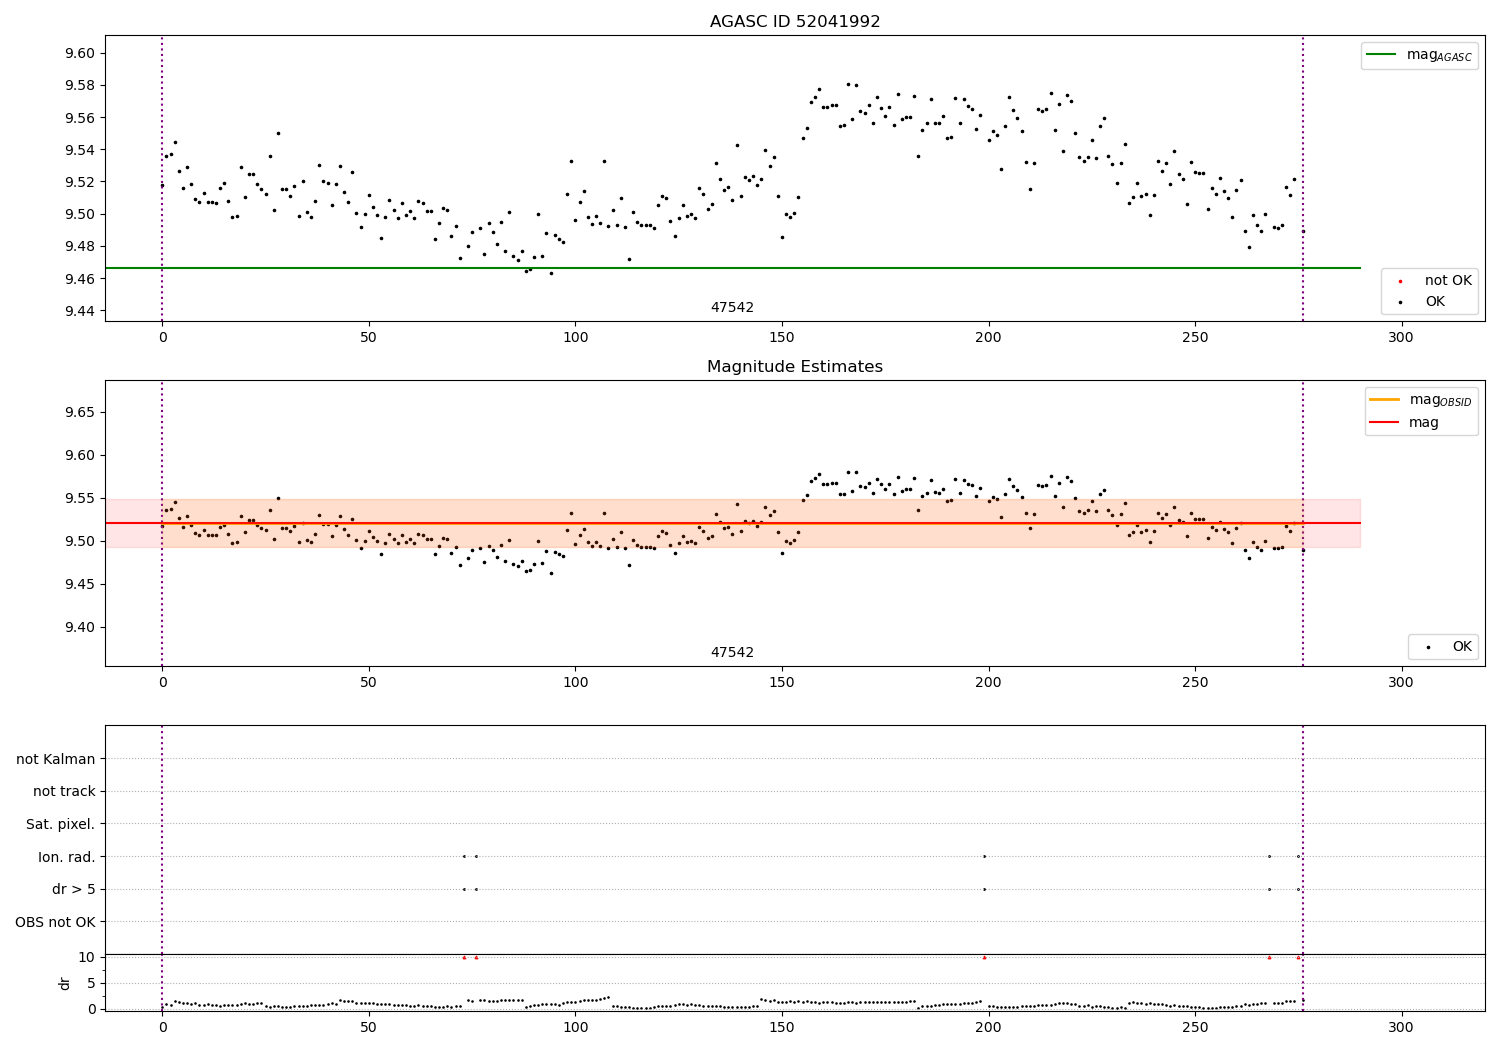Image resolution: width=1500 pixels, height=1050 pixels.
Task: Click the plot title 'AGASC ID 52041992'
Action: click(795, 22)
